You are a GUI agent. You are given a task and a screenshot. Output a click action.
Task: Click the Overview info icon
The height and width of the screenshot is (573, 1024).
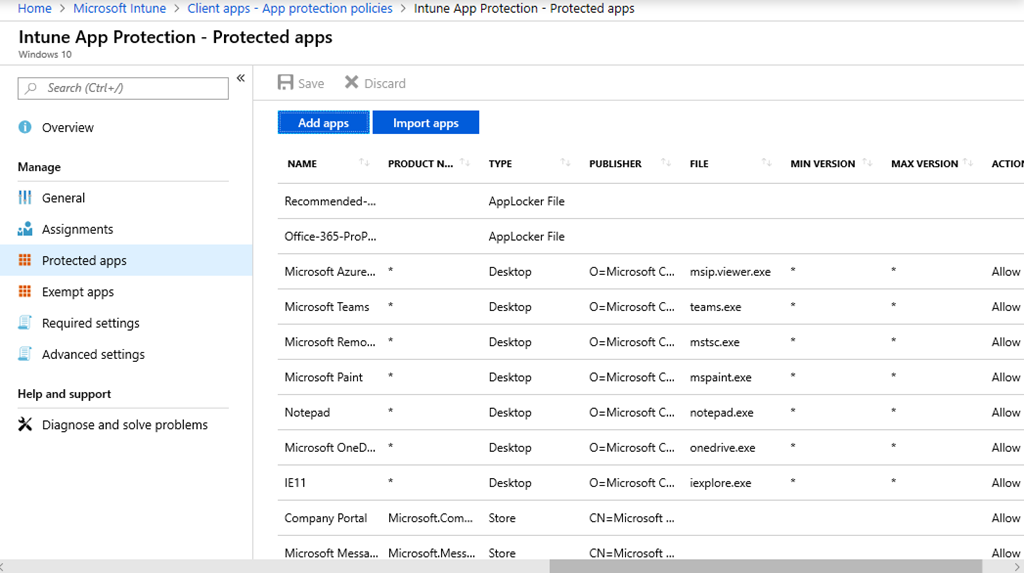[25, 128]
